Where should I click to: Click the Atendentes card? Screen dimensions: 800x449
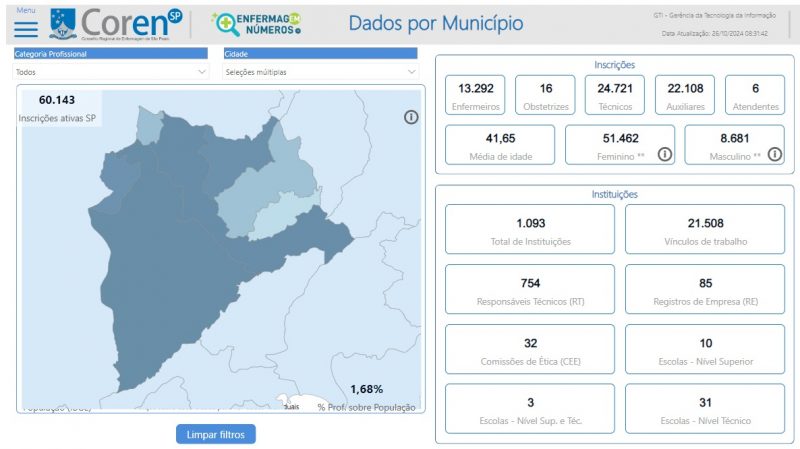(755, 95)
